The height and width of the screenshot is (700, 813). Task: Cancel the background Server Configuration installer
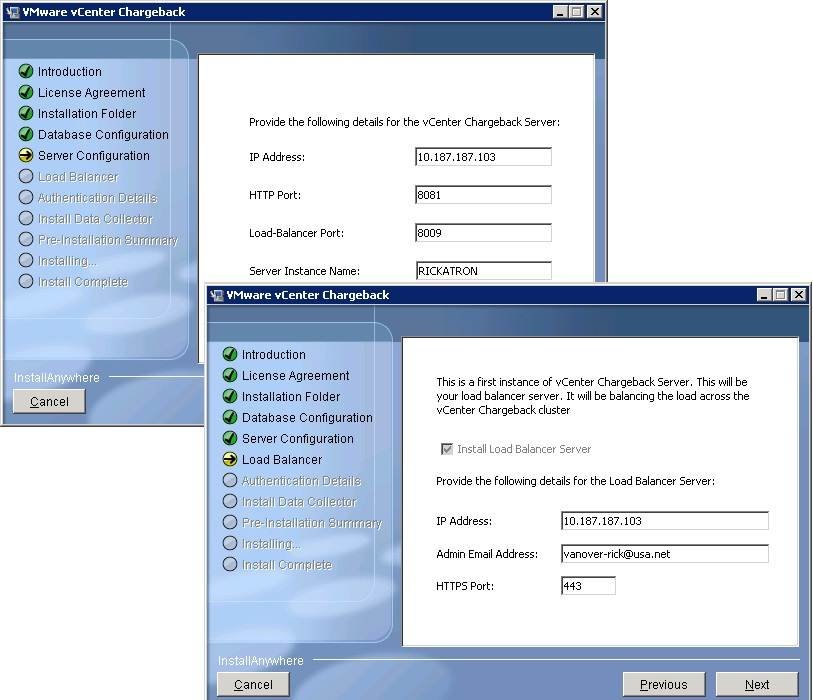click(x=49, y=401)
